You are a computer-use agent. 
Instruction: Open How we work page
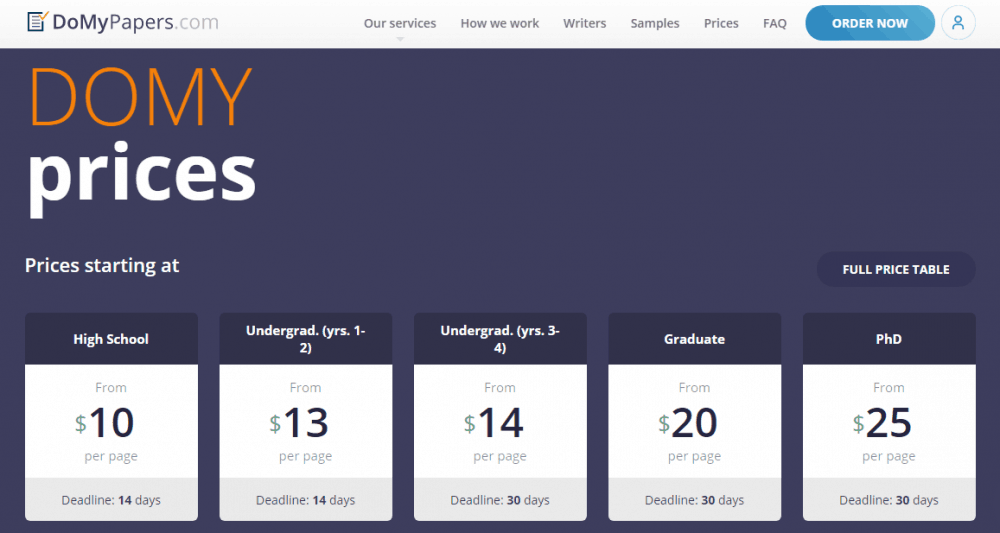[499, 24]
